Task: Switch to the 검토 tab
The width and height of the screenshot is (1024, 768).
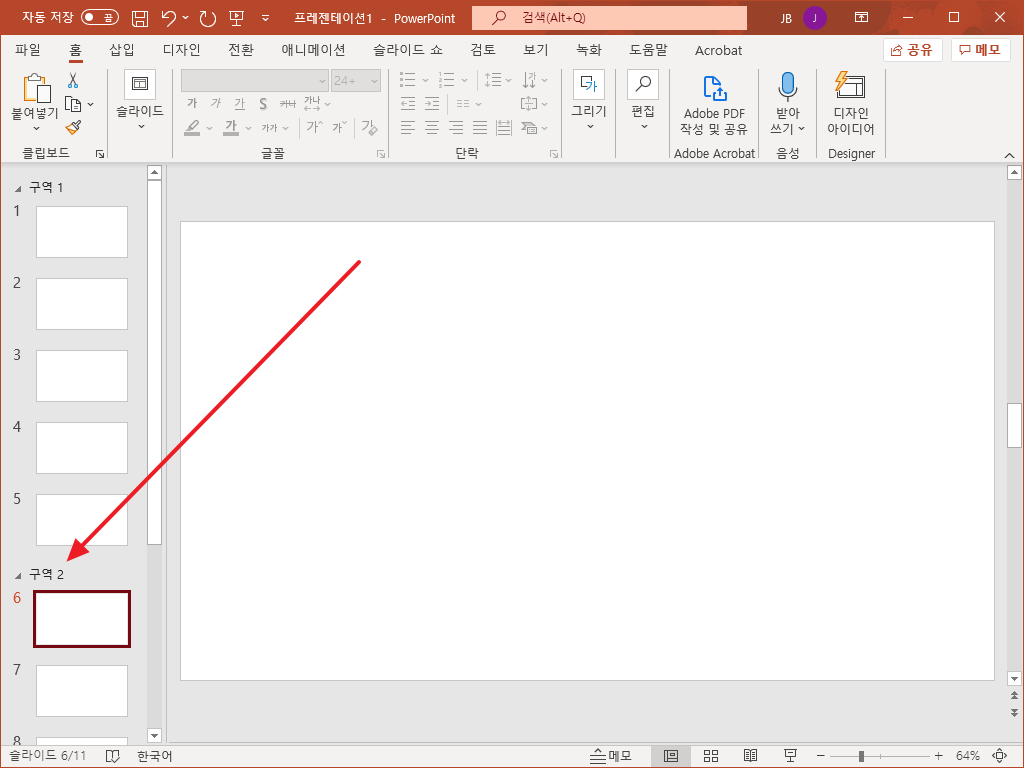Action: coord(483,50)
